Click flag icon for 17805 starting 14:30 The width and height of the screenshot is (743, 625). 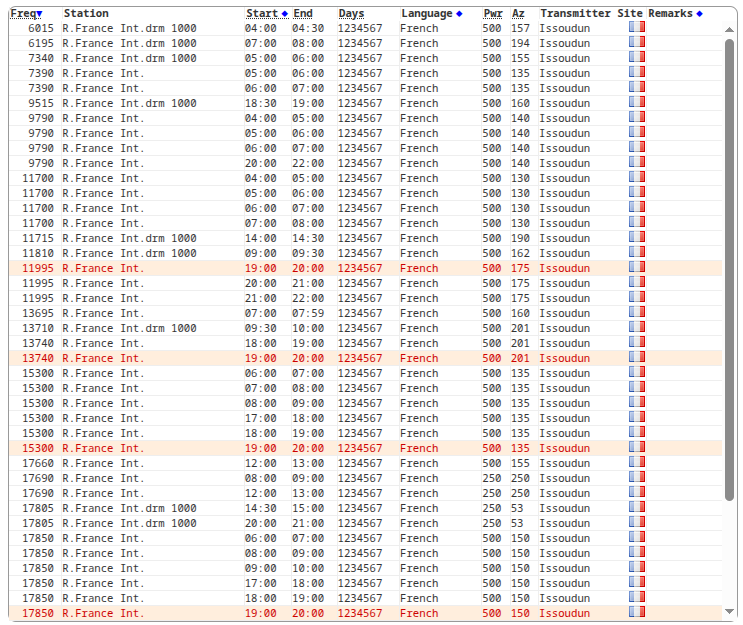(x=637, y=507)
